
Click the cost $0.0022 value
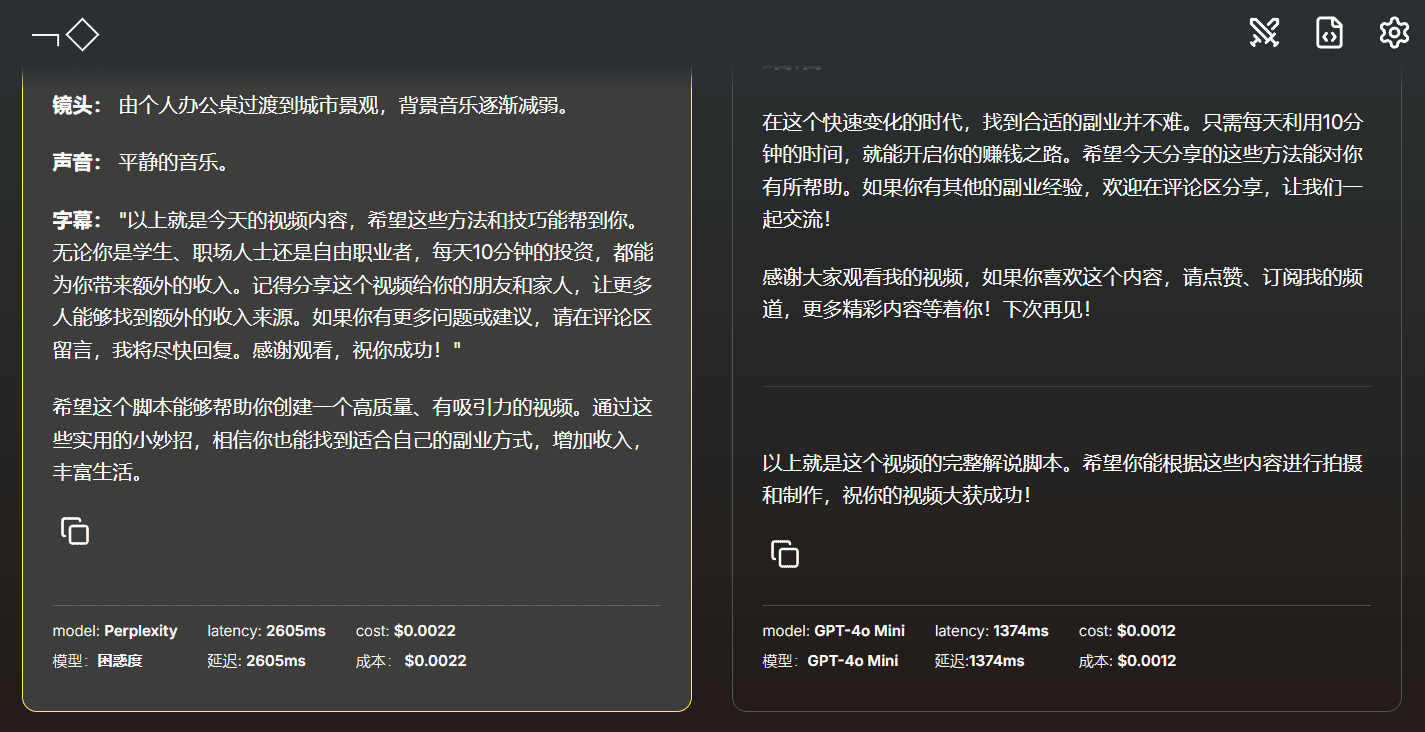424,631
